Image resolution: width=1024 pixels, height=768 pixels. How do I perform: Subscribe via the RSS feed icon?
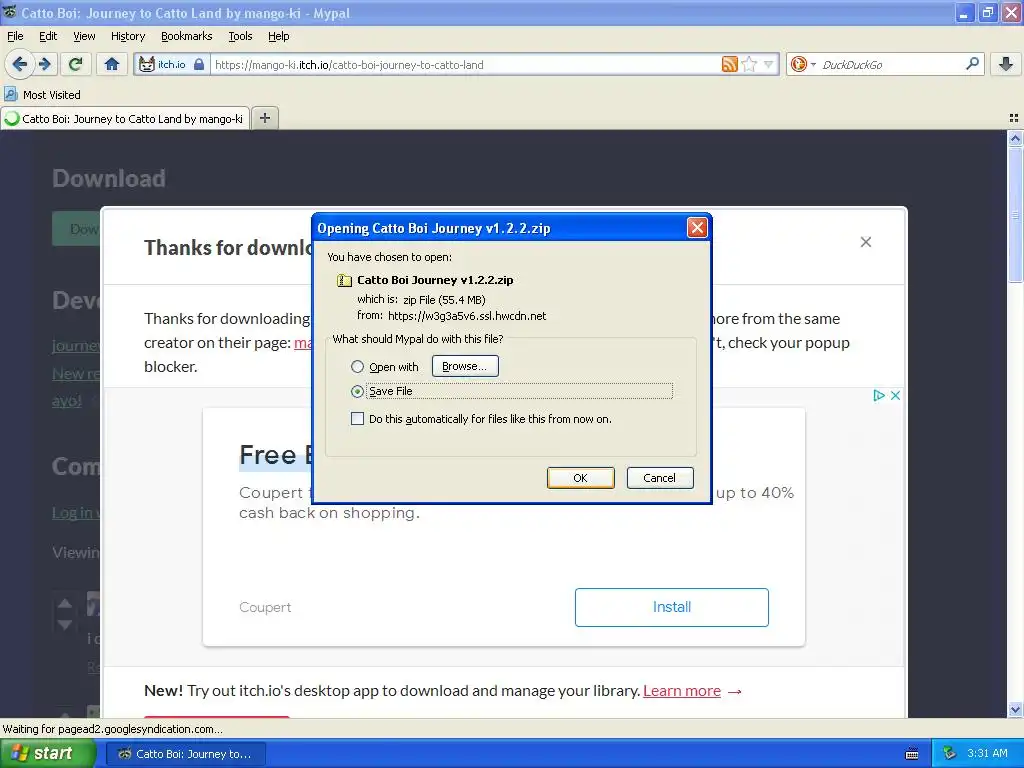pos(729,64)
